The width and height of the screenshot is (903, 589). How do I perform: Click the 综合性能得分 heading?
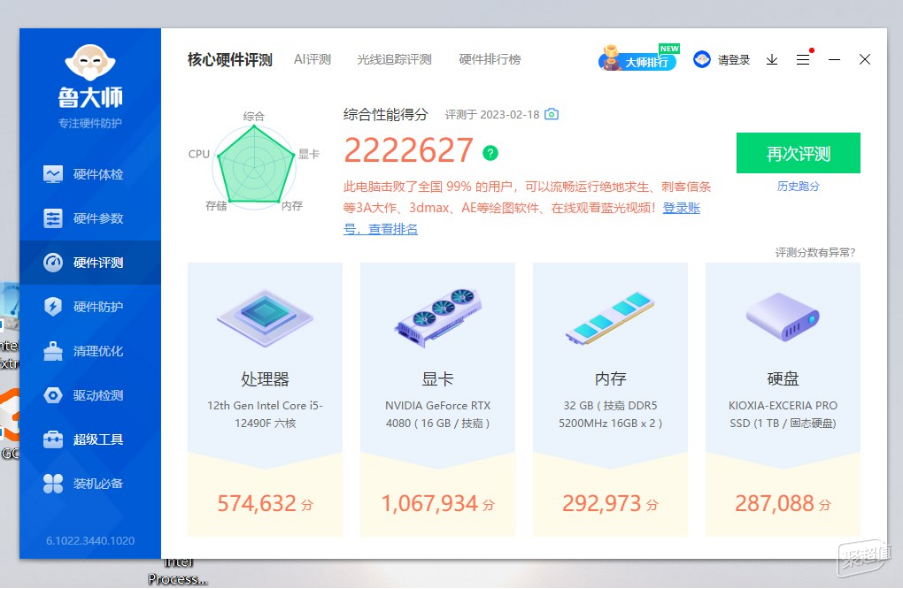coord(386,114)
